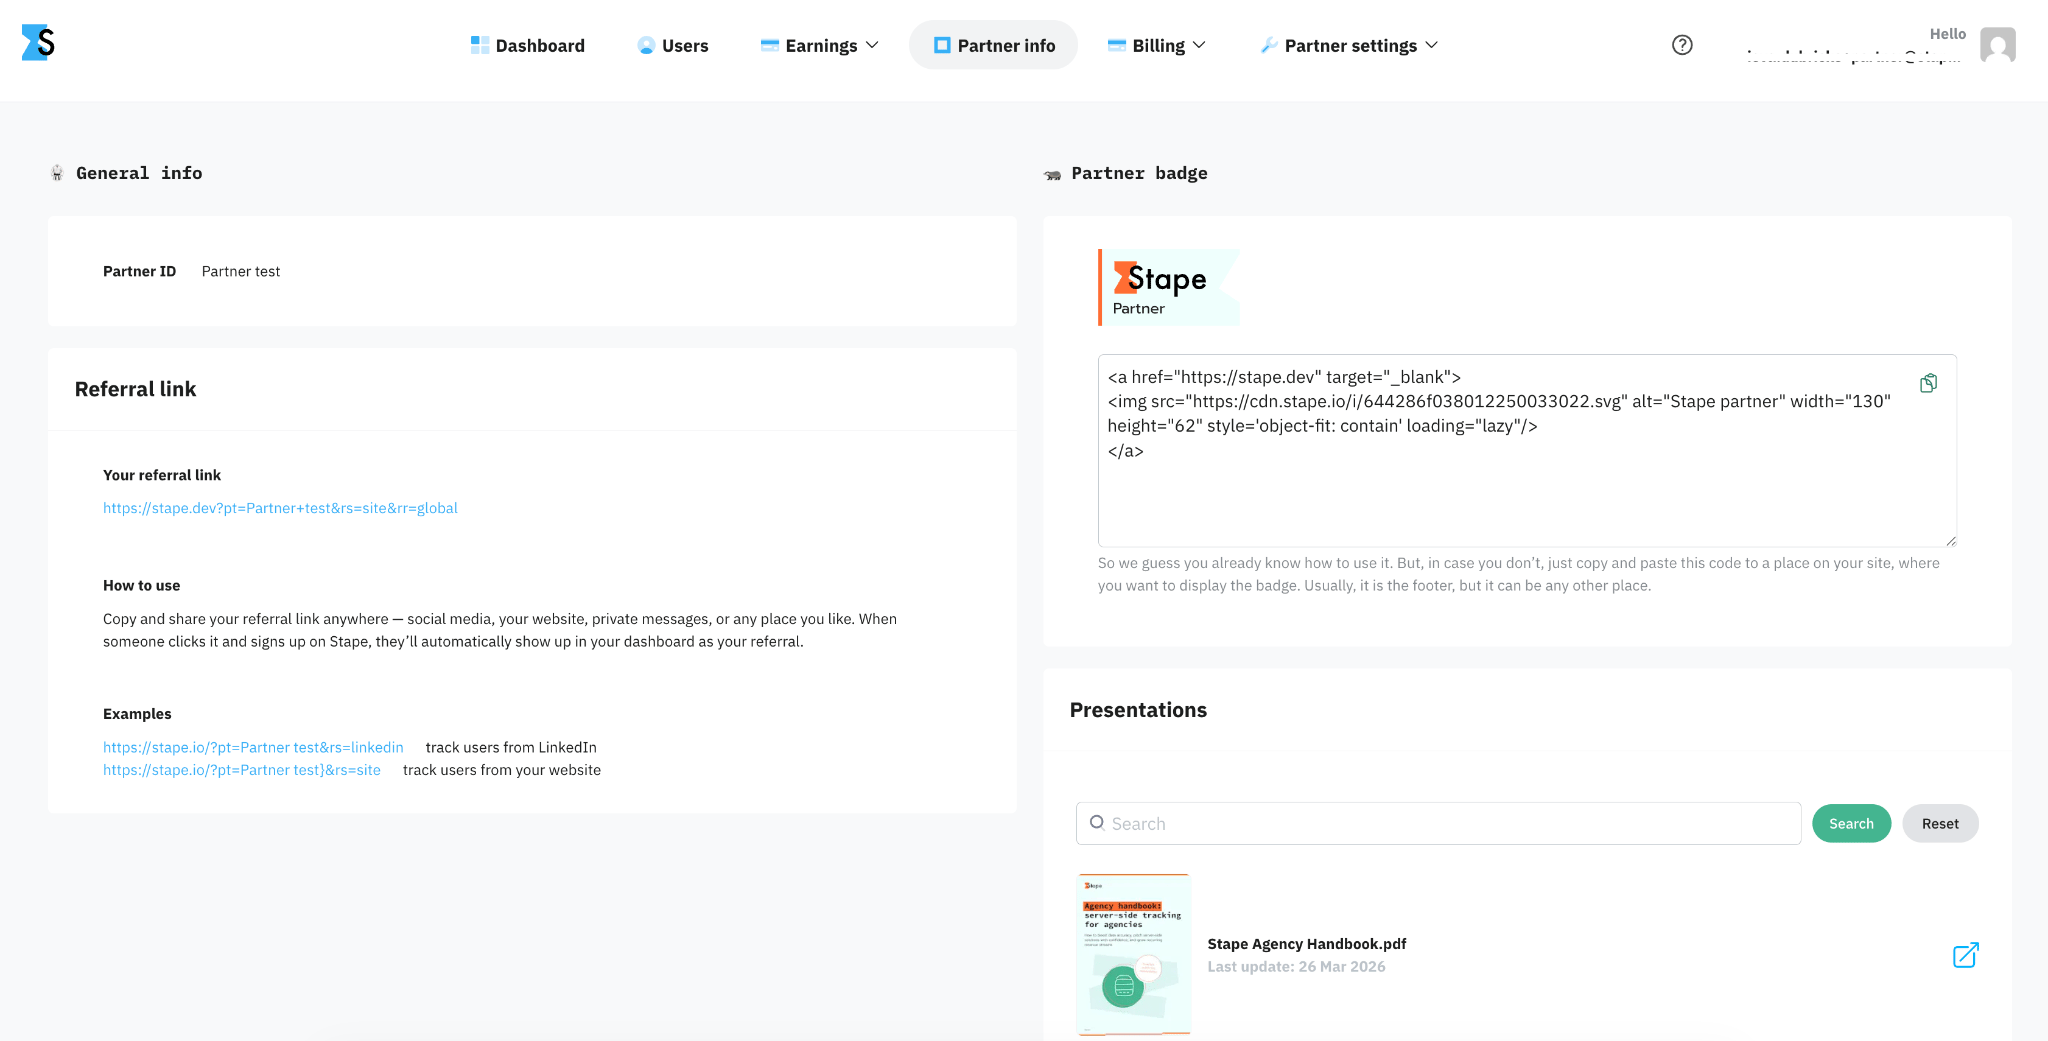Expand the Partner settings dropdown
Screen dimensions: 2048x1041
(1349, 45)
